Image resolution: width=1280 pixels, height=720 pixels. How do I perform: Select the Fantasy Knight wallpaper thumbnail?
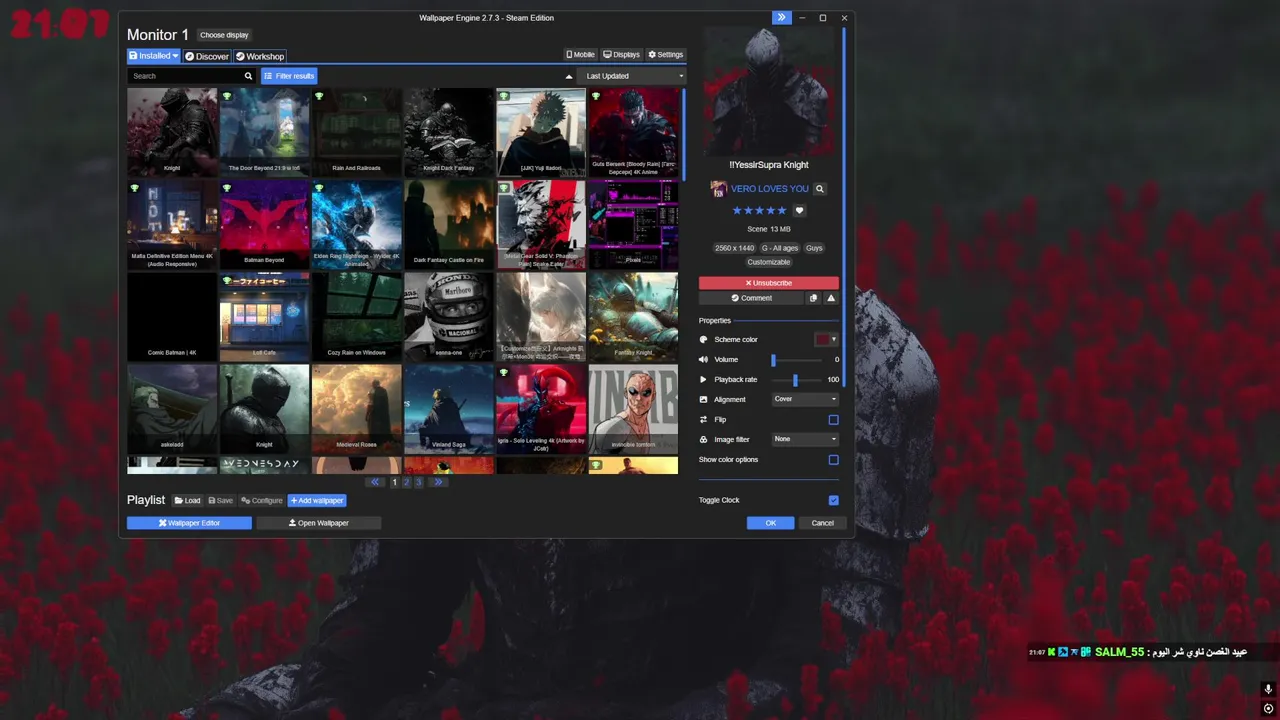[633, 317]
